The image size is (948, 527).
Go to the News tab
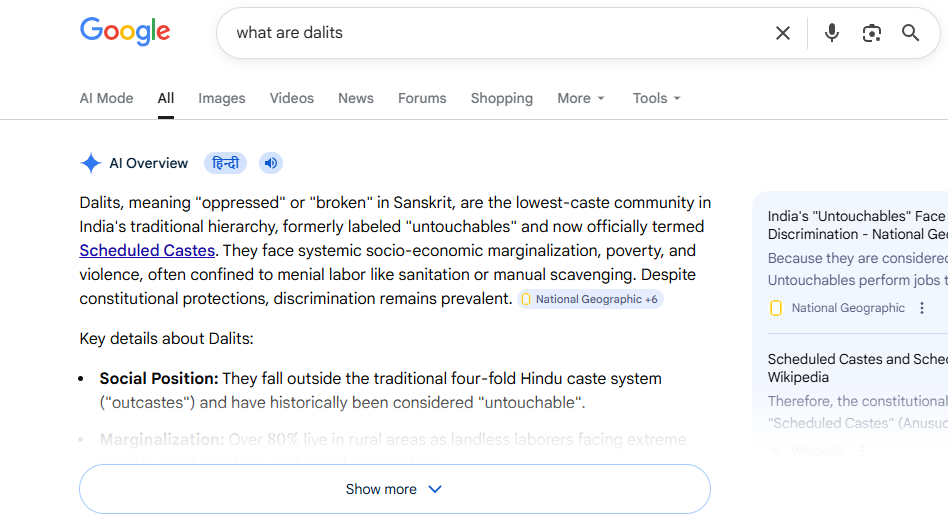coord(355,98)
